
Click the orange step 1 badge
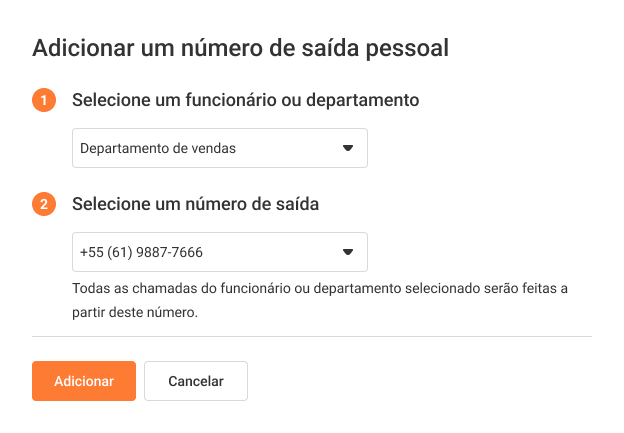[44, 101]
